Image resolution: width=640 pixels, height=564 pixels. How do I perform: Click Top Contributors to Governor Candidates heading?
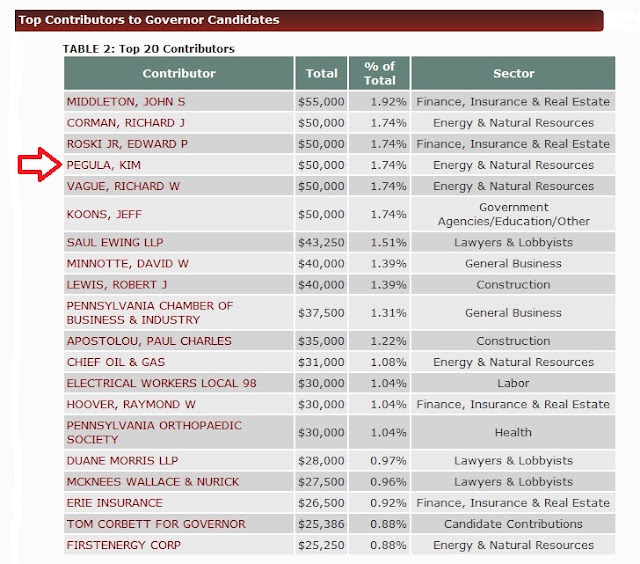click(x=149, y=20)
